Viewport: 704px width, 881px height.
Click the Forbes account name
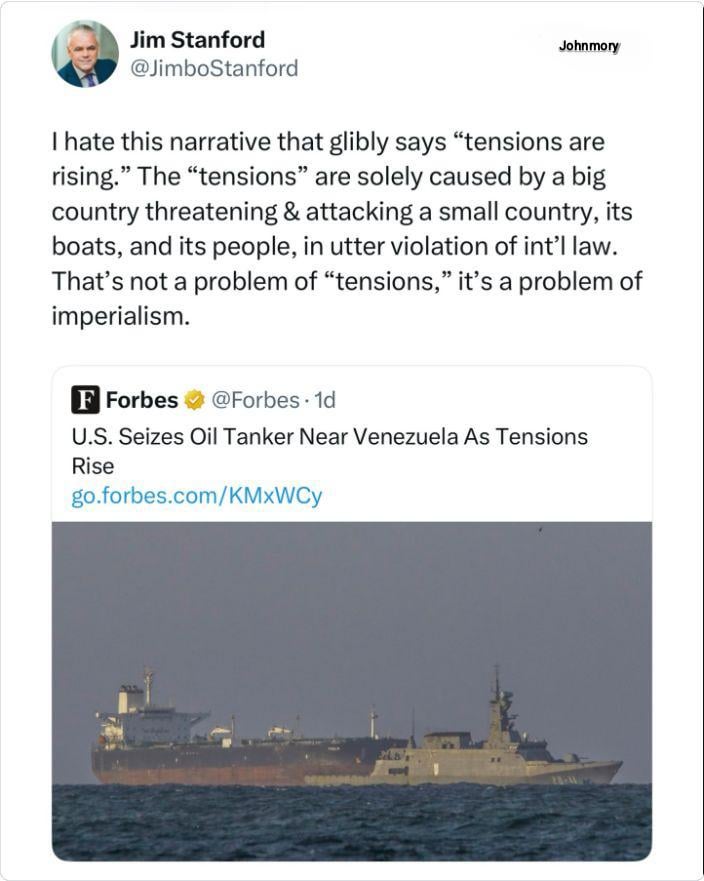(142, 401)
